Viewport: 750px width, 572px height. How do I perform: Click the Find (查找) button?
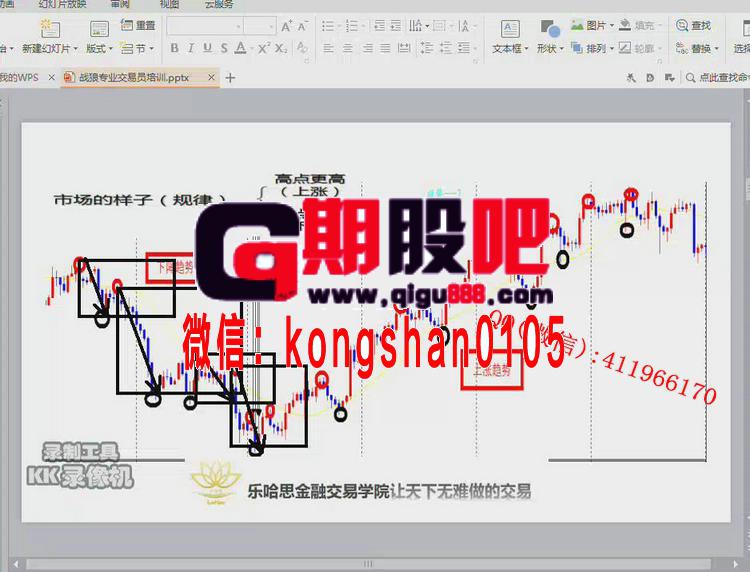point(693,25)
